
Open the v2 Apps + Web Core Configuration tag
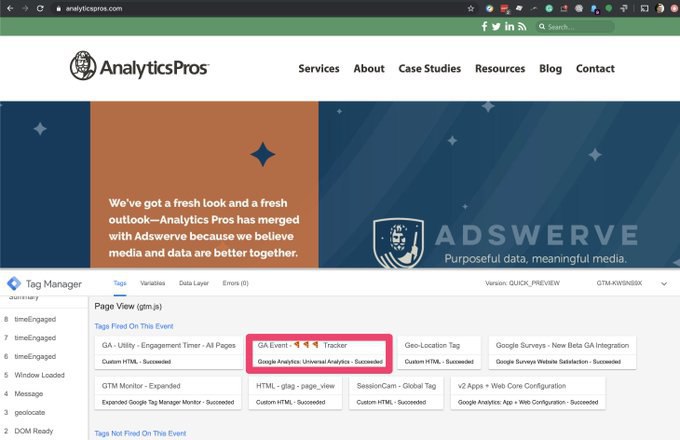click(x=528, y=393)
